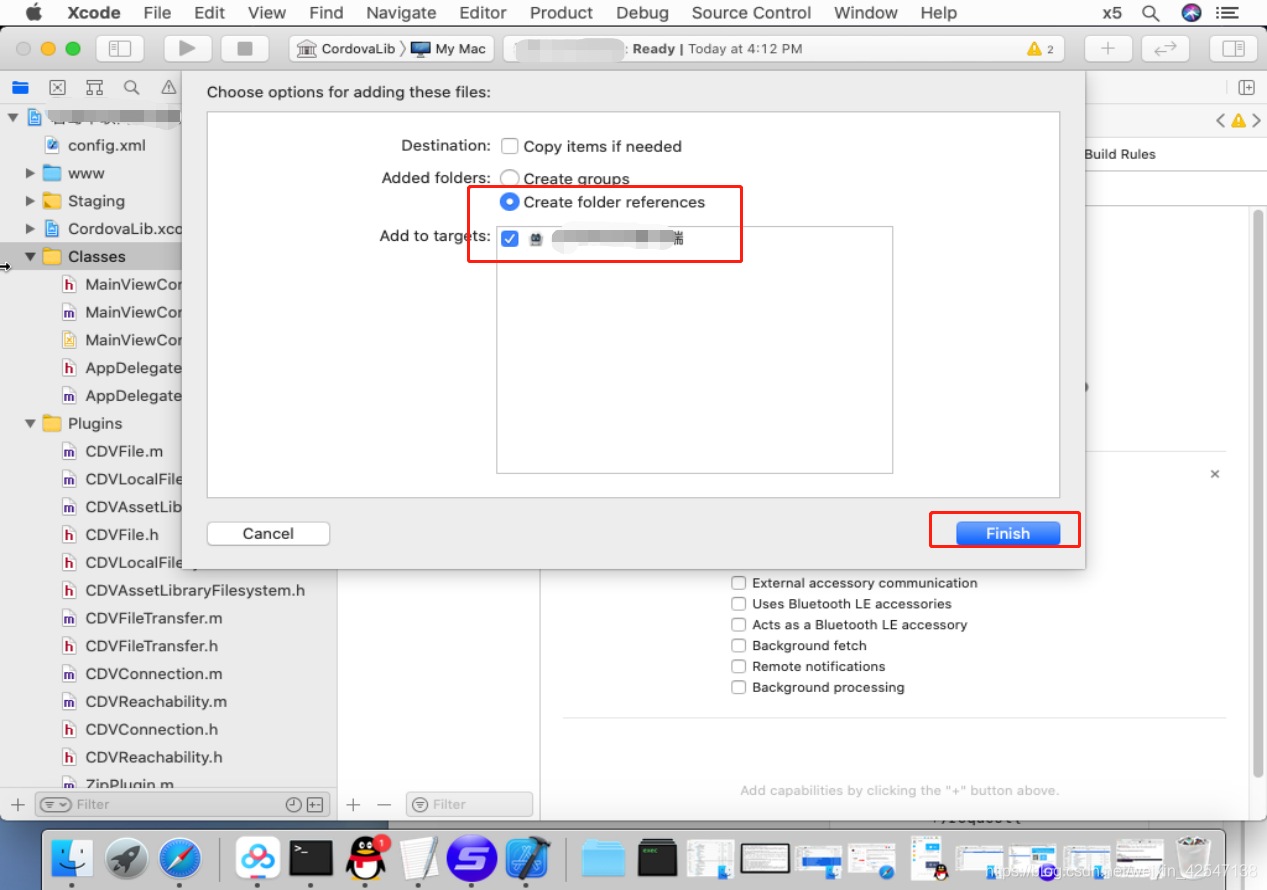1267x890 pixels.
Task: Open Finder from the Dock
Action: coord(71,858)
